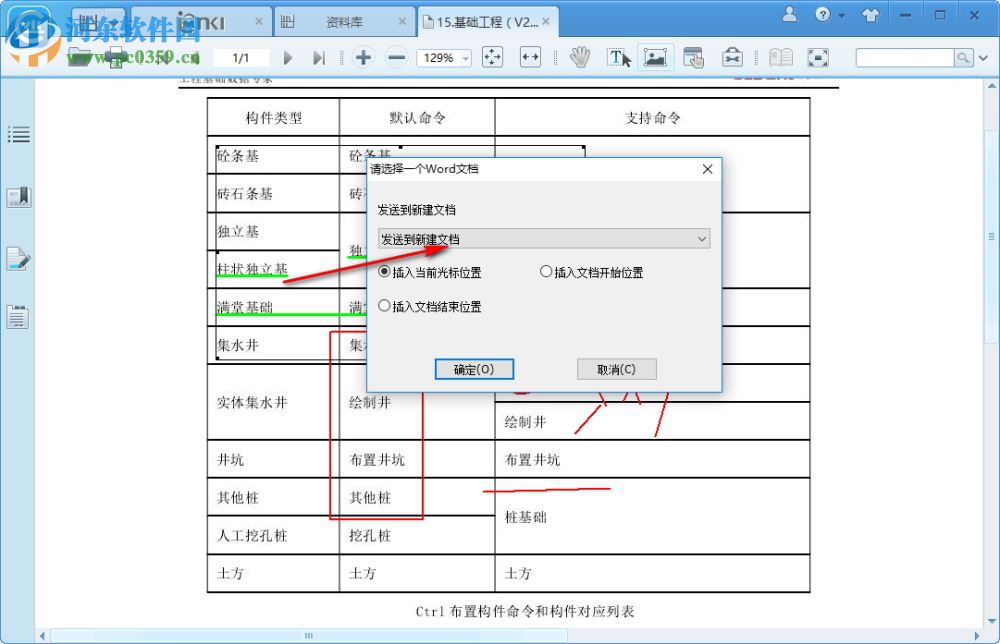
Task: Click the 确定(O) confirm button
Action: tap(474, 368)
